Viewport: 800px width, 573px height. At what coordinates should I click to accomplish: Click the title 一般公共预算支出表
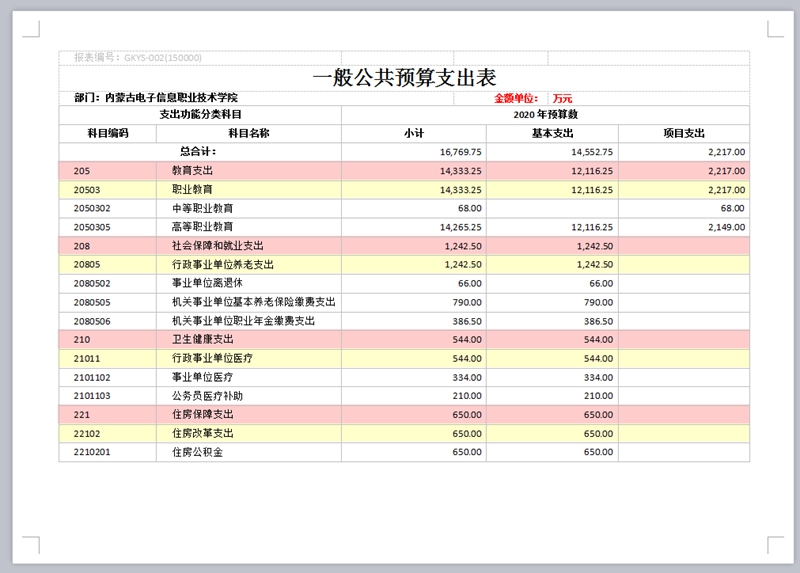point(404,77)
